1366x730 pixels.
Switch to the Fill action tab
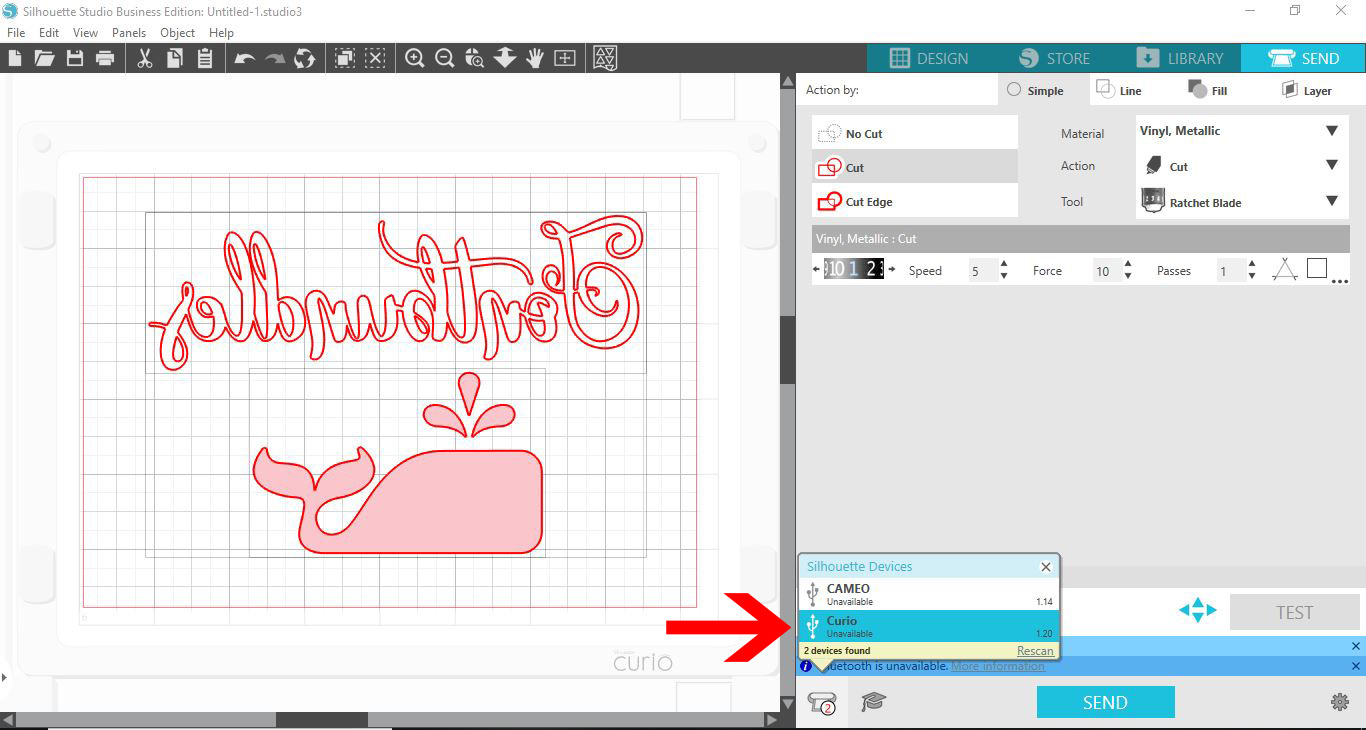coord(1208,90)
